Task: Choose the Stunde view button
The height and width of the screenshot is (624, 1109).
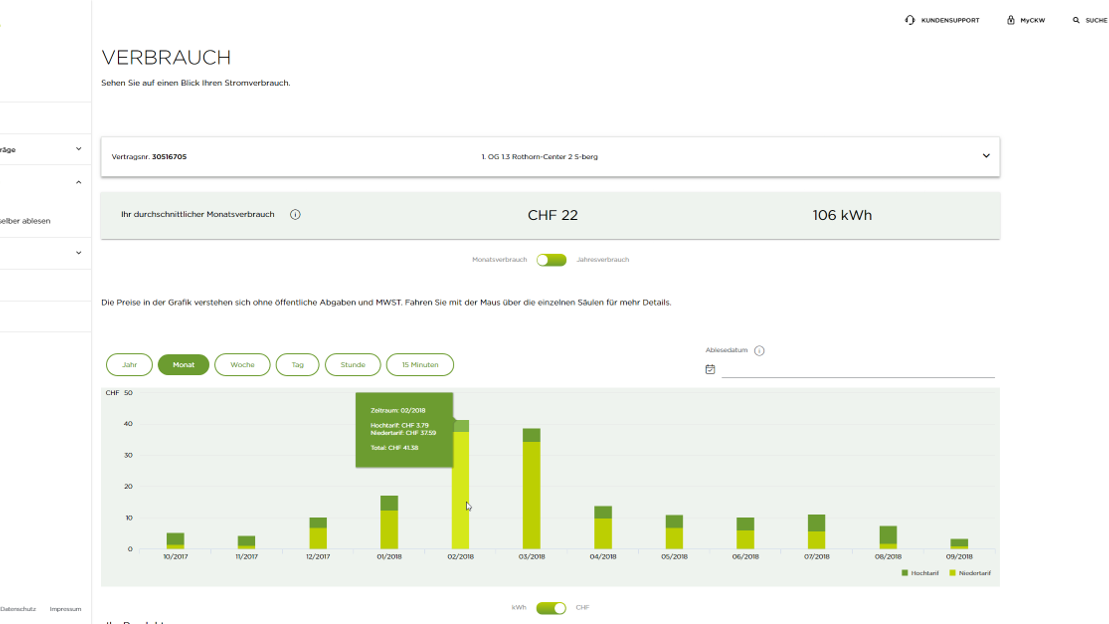Action: point(352,365)
